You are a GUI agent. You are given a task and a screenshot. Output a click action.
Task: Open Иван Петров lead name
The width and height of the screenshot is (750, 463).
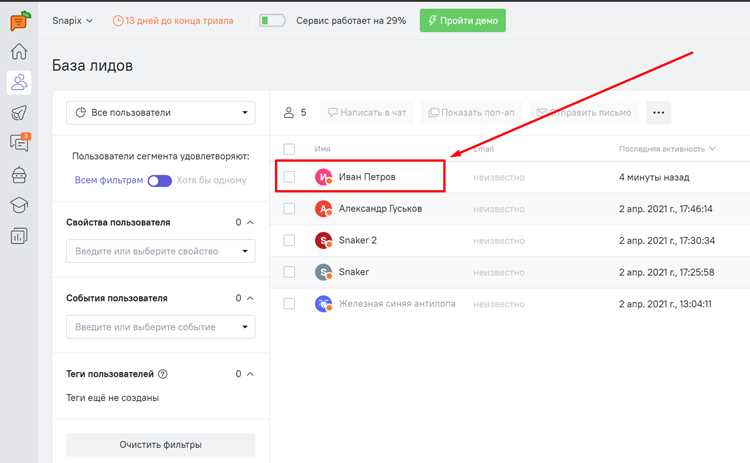pyautogui.click(x=367, y=177)
